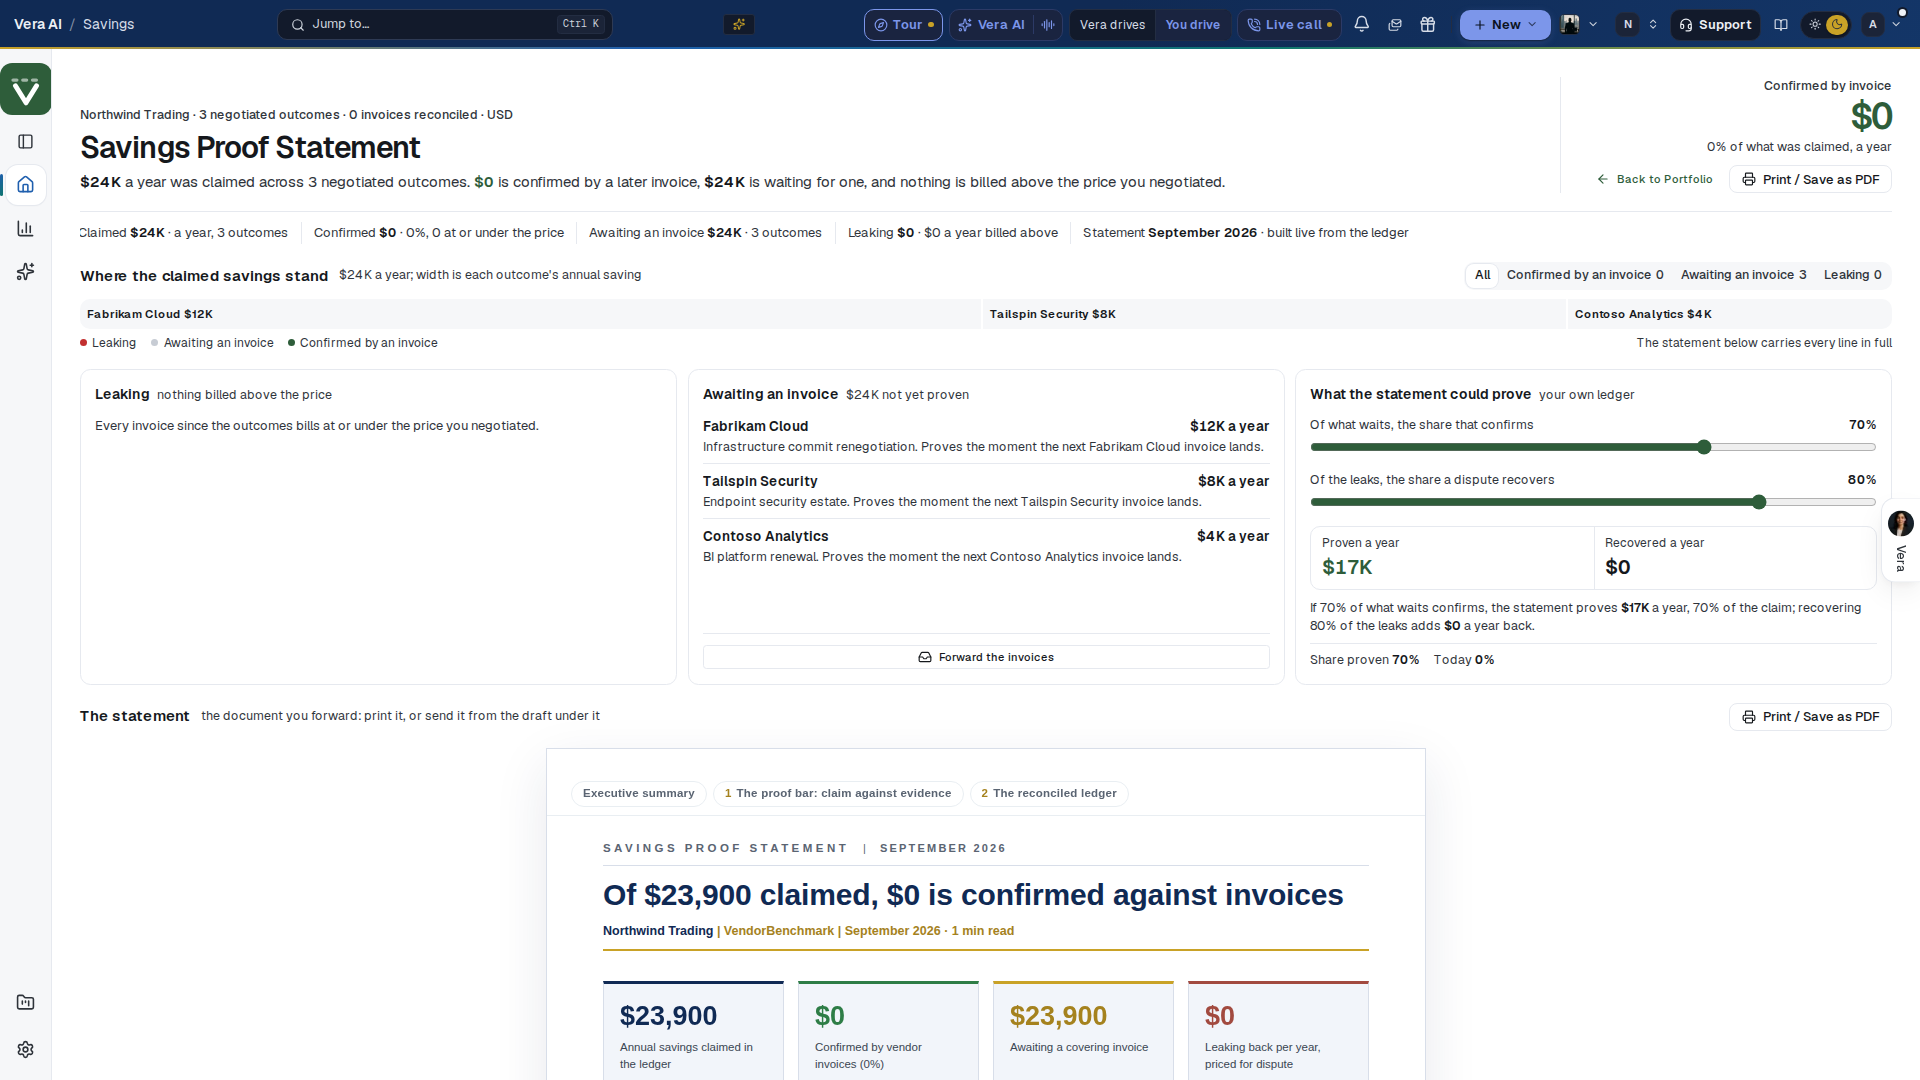Image resolution: width=1920 pixels, height=1080 pixels.
Task: Open the A user account menu
Action: pos(1881,24)
